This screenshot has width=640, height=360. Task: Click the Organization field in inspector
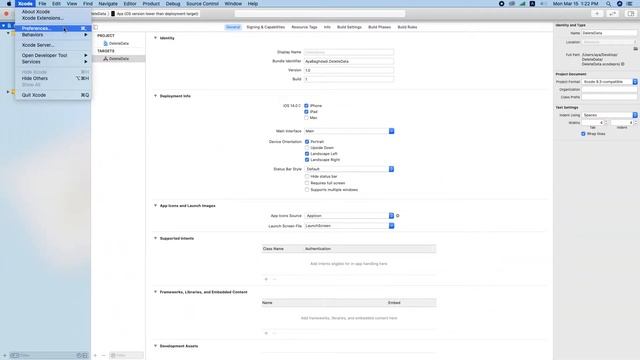[609, 89]
